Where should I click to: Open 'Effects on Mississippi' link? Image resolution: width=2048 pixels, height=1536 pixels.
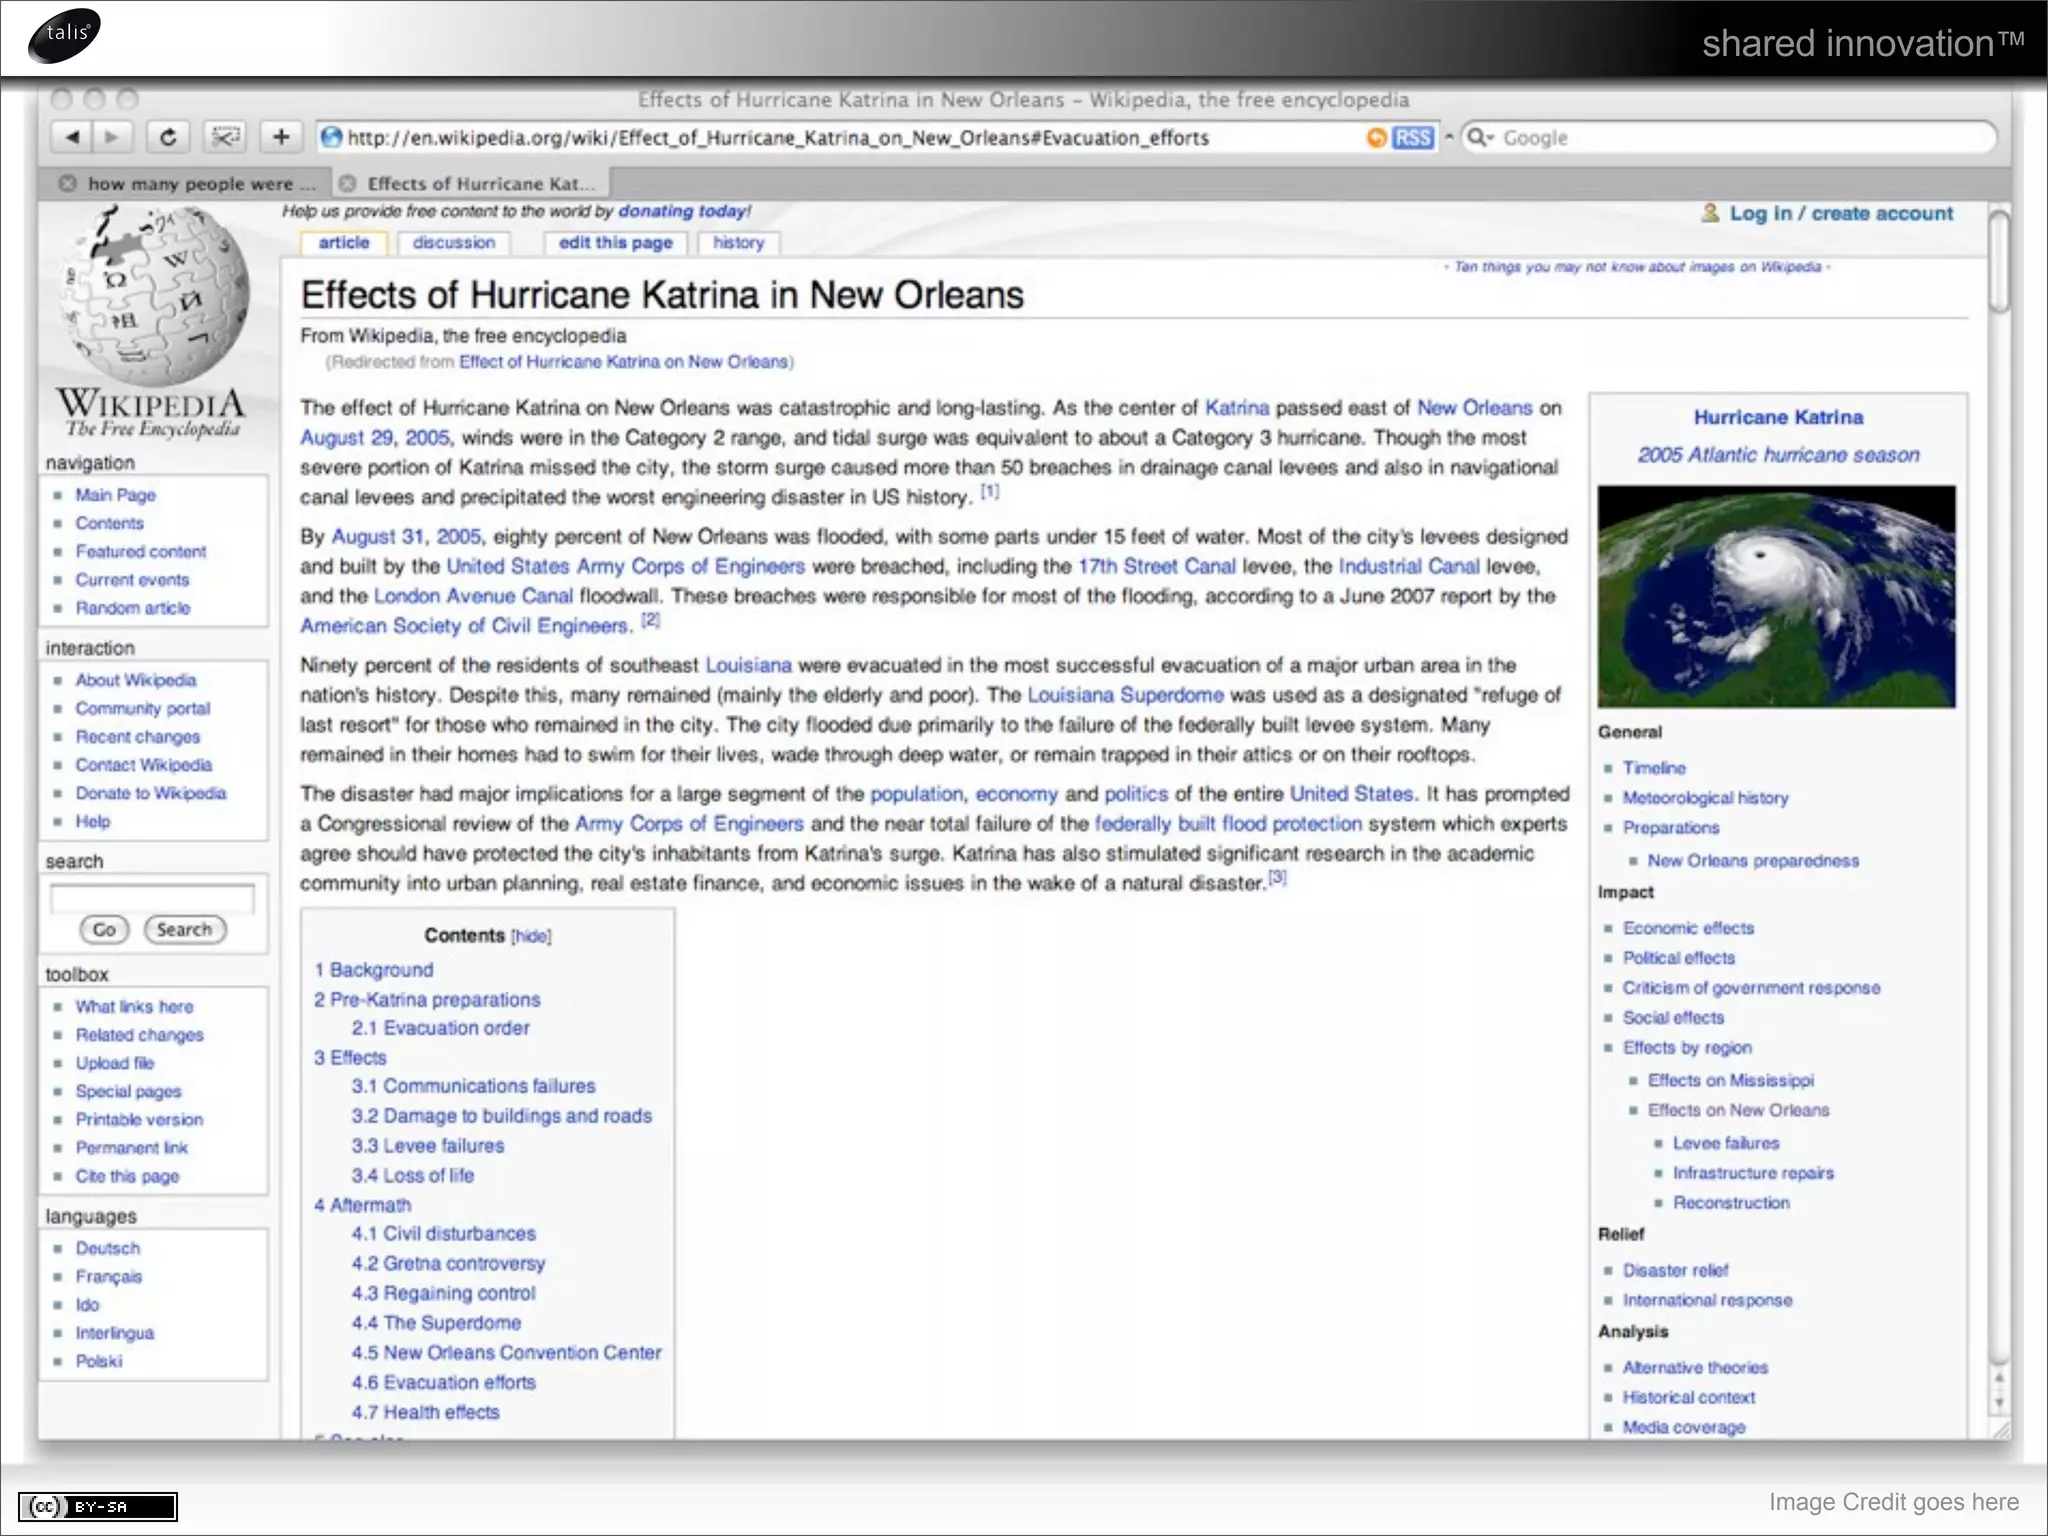(1730, 1080)
